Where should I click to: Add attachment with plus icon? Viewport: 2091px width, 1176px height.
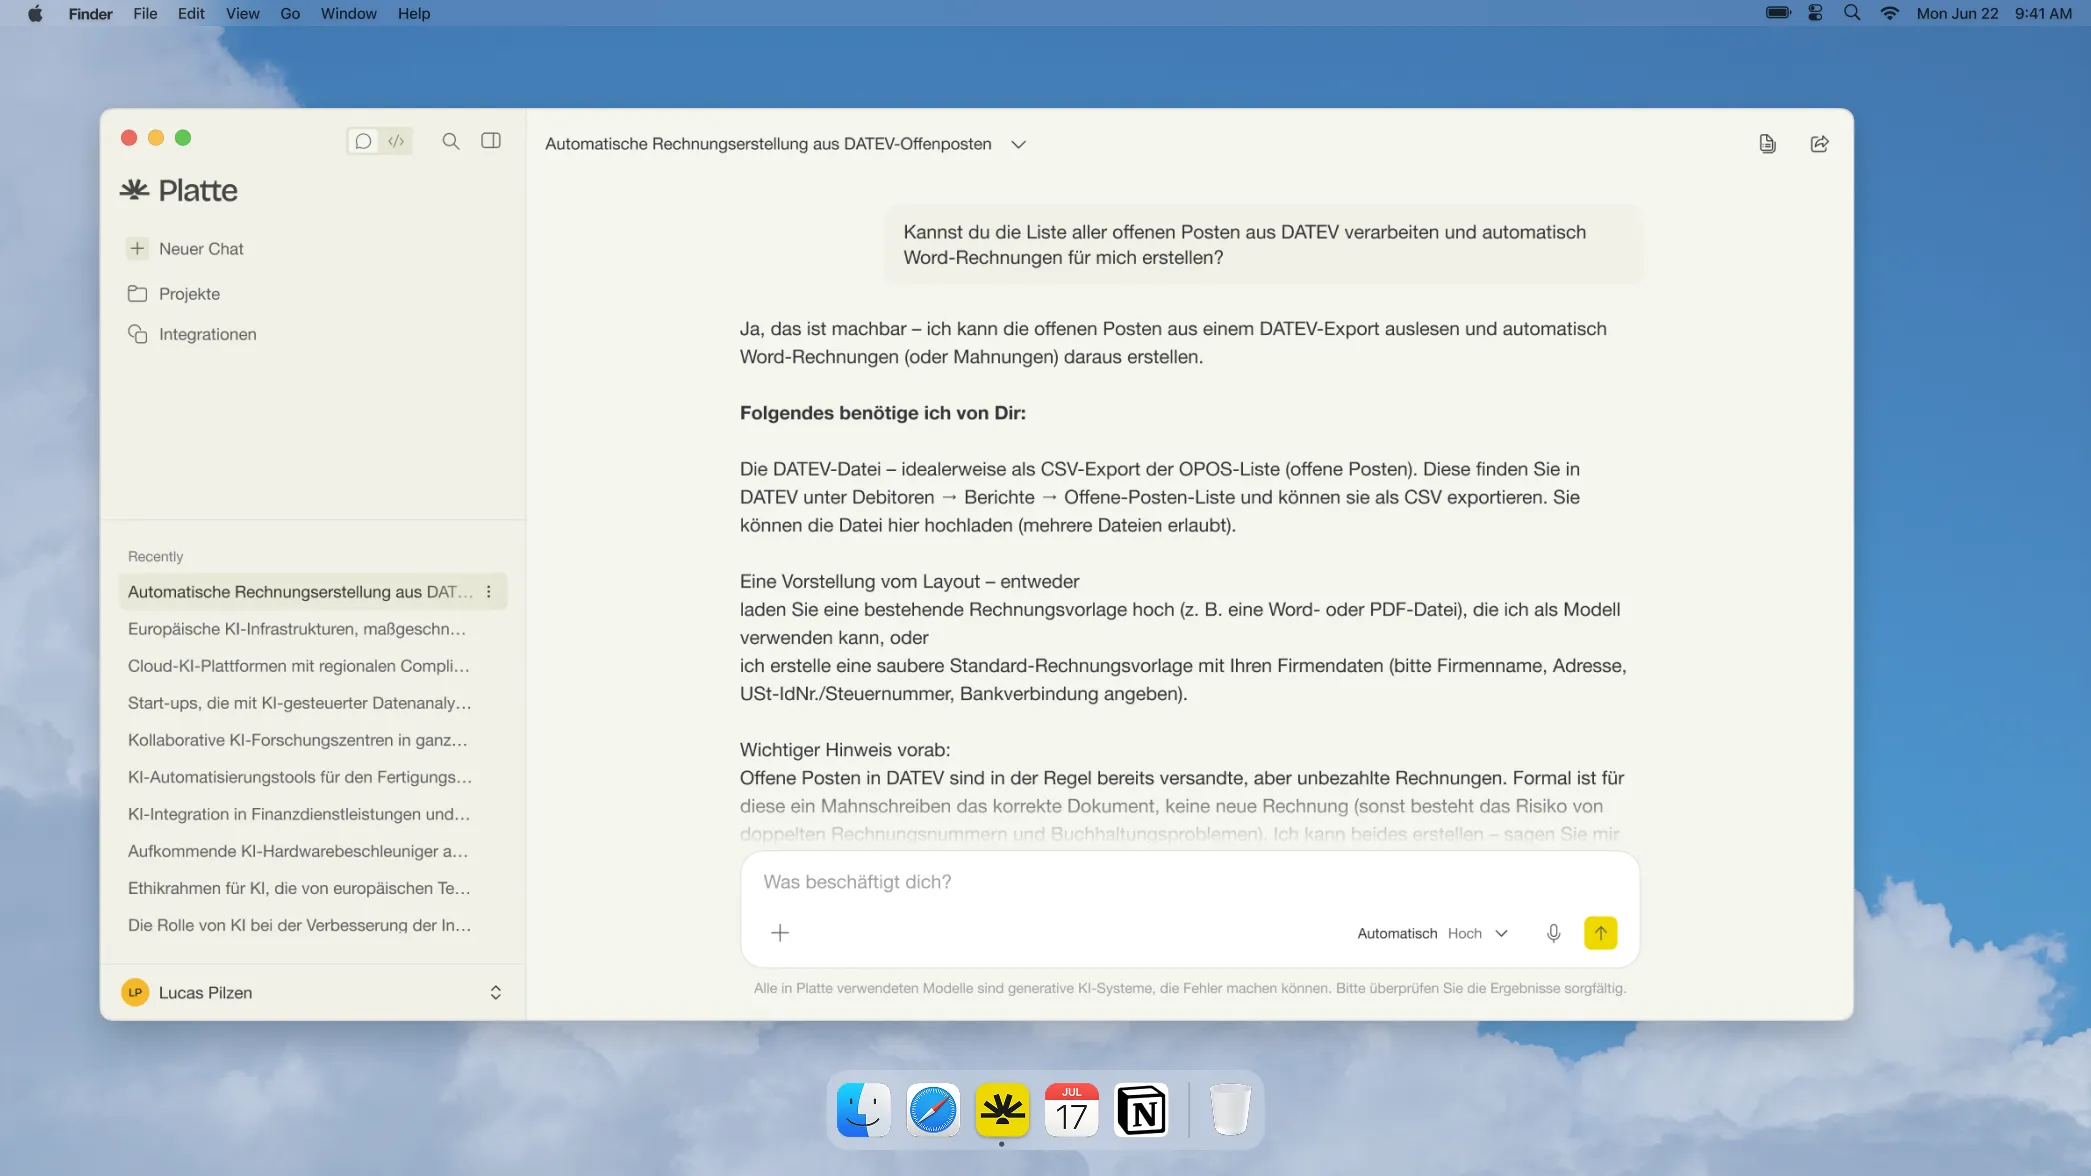click(x=780, y=933)
